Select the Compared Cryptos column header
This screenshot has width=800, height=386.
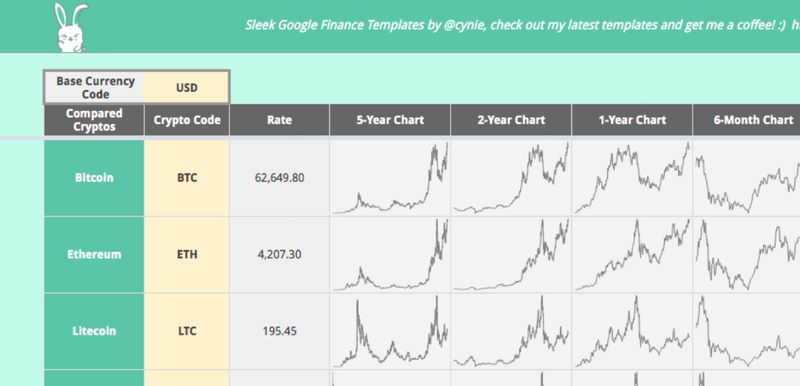pyautogui.click(x=94, y=120)
